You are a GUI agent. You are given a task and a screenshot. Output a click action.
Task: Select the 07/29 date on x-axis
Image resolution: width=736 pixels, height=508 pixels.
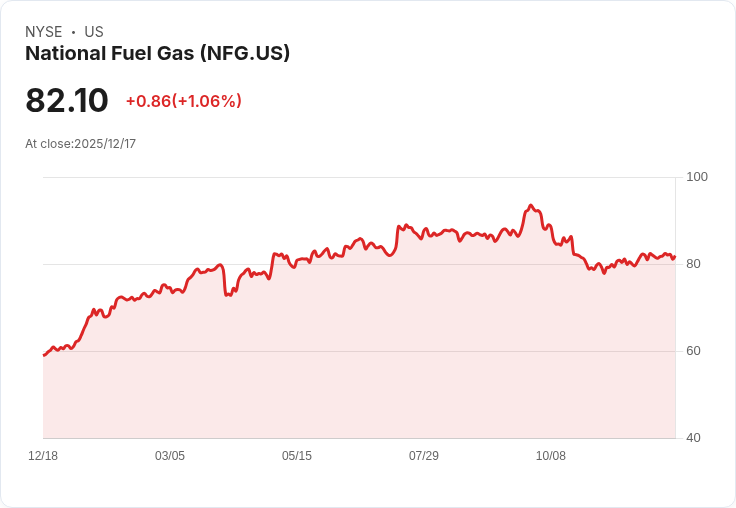tap(424, 456)
